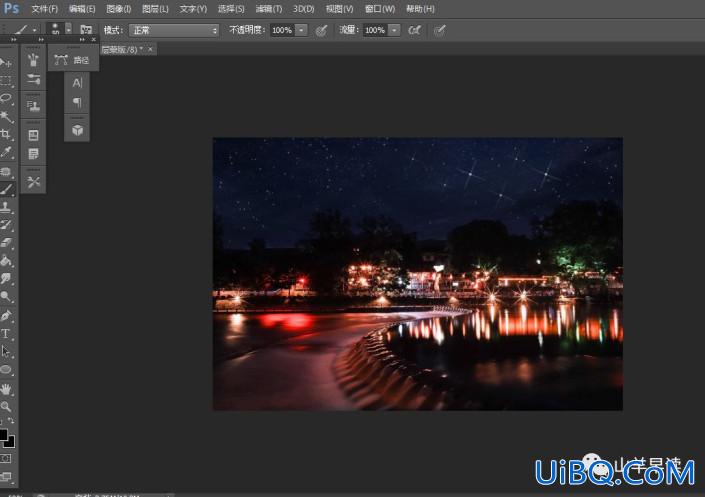Select the Clone Stamp tool
This screenshot has height=497, width=705.
pos(6,207)
